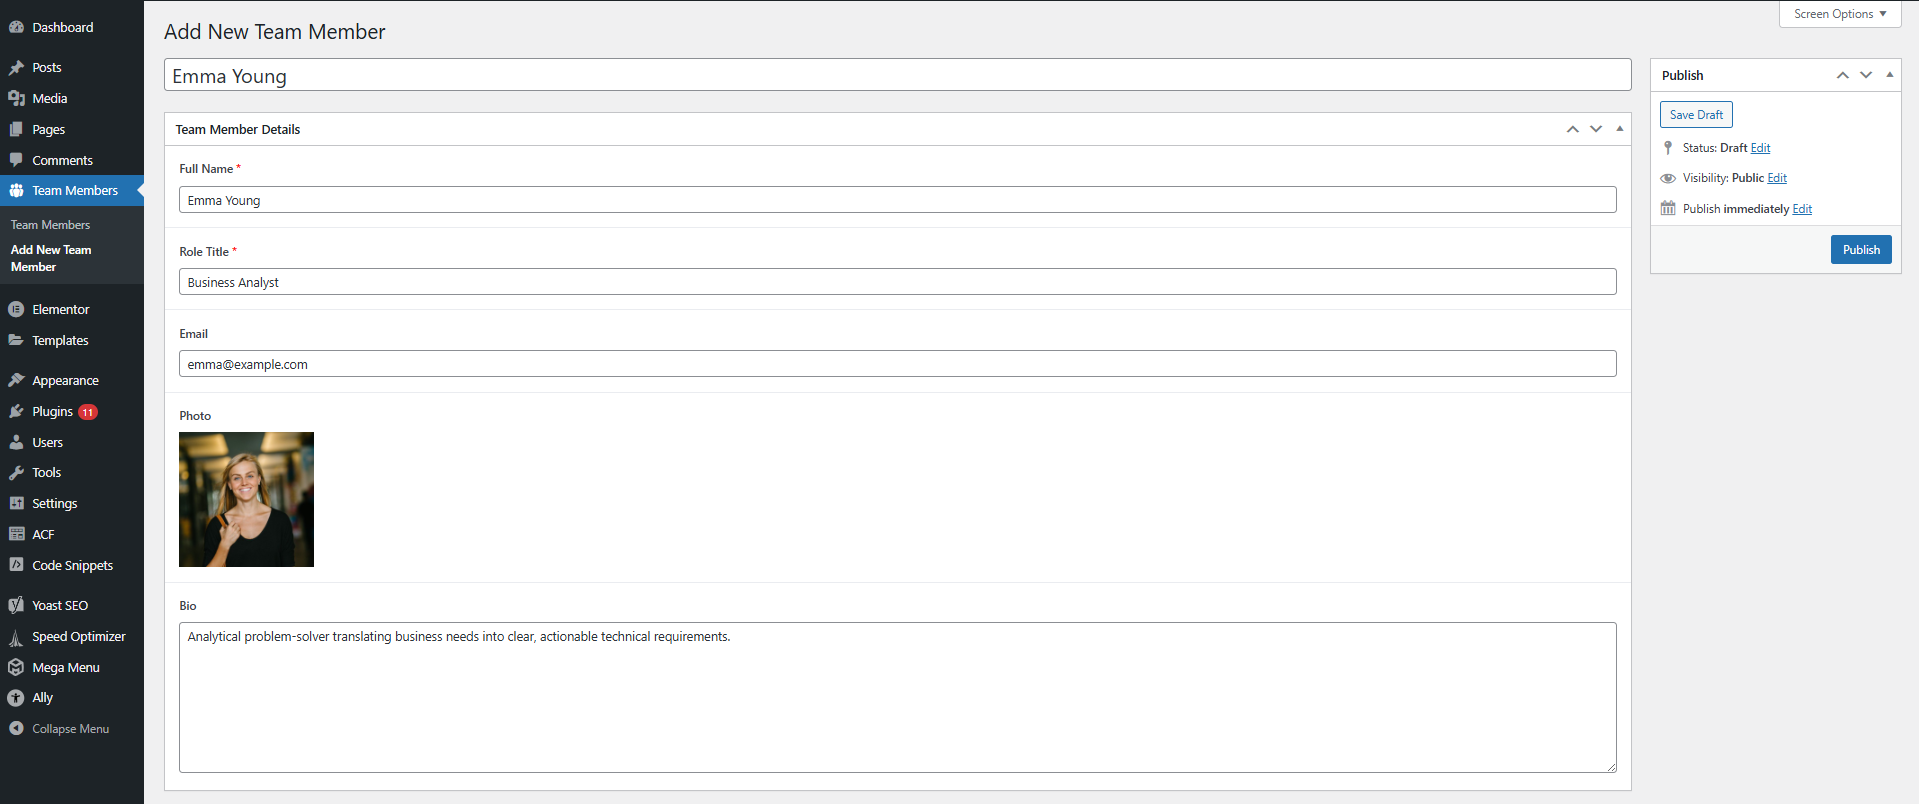Click the blue Publish button

pyautogui.click(x=1860, y=250)
